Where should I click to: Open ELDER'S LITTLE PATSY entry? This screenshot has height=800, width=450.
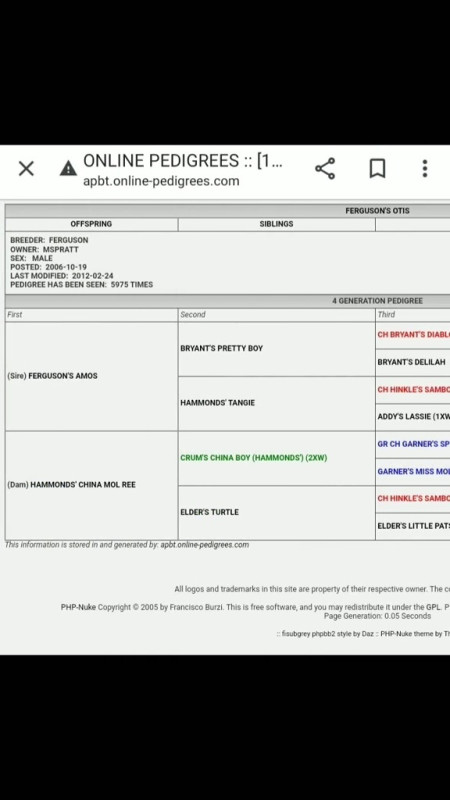[413, 526]
